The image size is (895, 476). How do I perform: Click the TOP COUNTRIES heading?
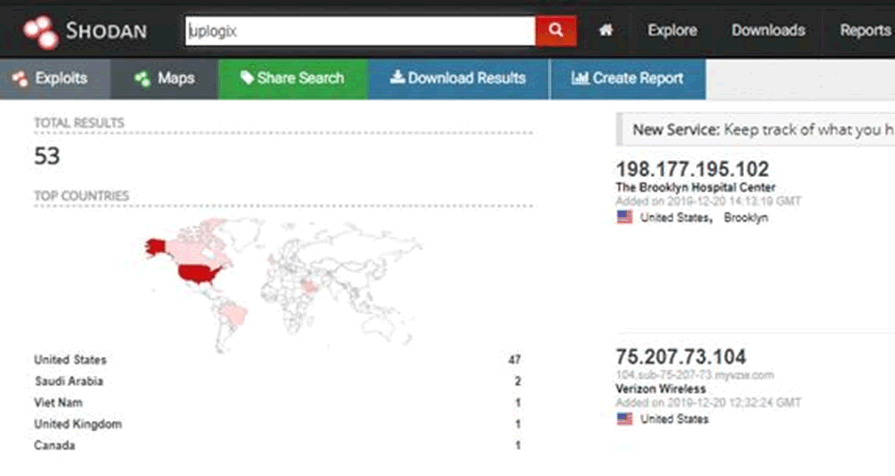click(81, 196)
